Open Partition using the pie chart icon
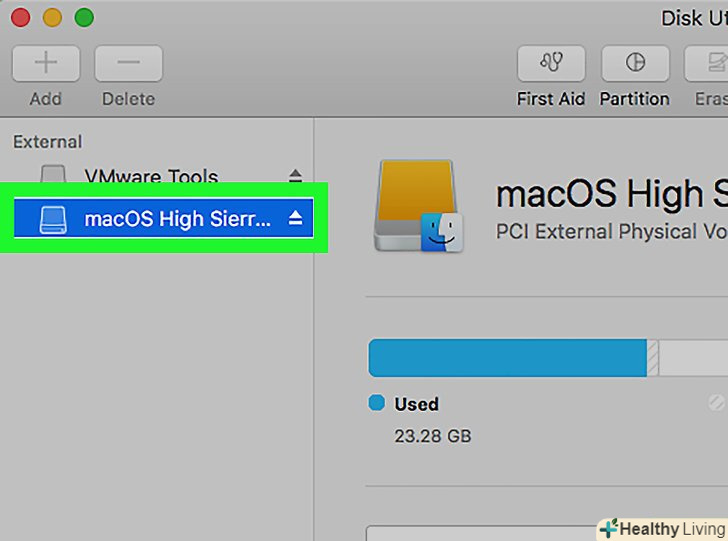The image size is (728, 541). (x=635, y=64)
